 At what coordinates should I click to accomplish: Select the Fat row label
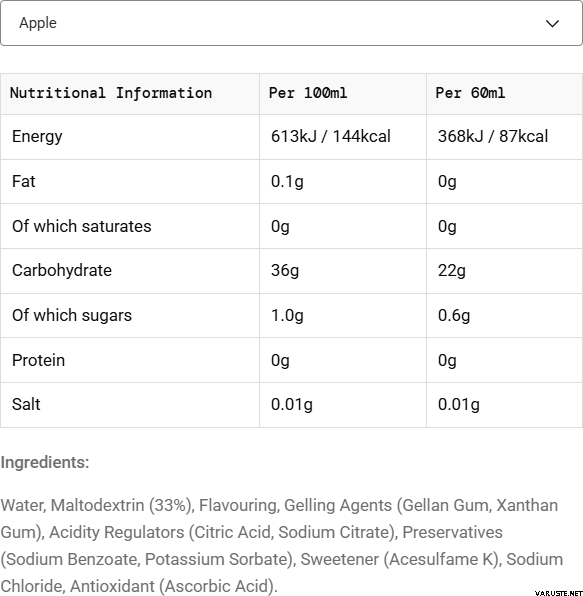[24, 181]
